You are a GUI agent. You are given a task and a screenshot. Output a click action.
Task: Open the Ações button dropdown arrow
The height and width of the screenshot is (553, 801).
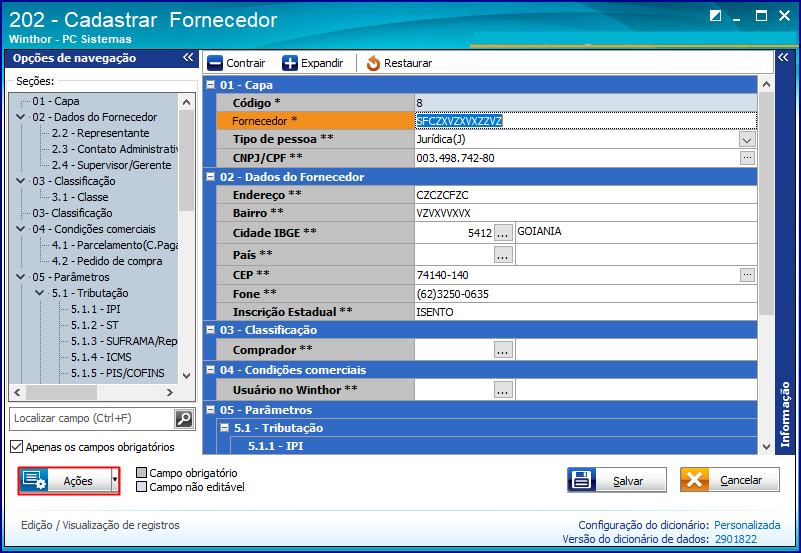coord(115,480)
